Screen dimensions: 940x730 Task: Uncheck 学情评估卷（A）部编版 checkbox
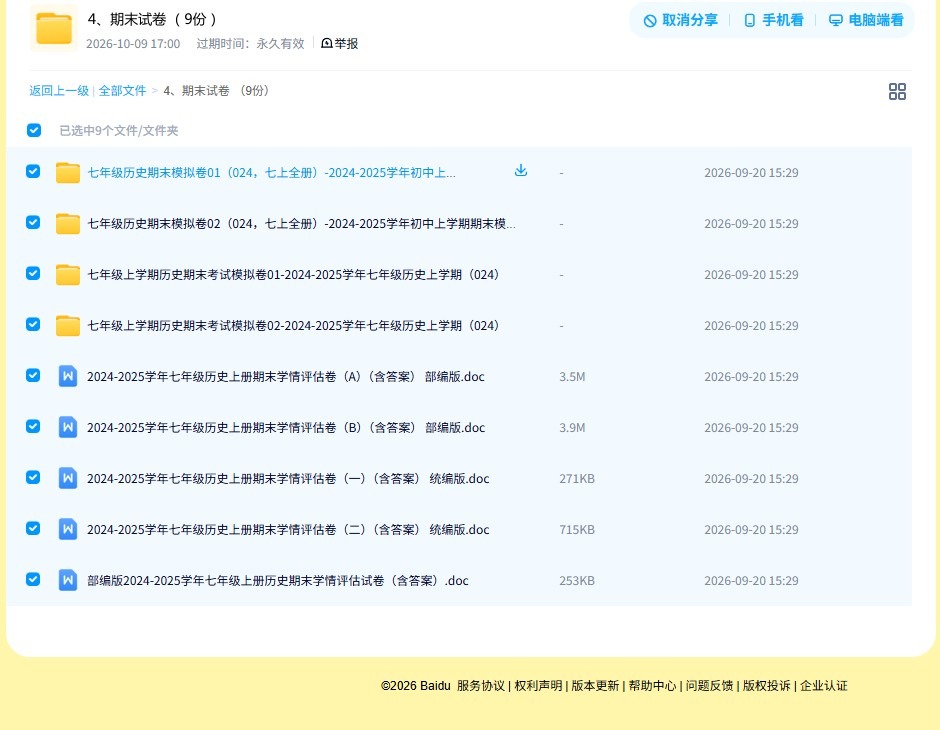34,375
